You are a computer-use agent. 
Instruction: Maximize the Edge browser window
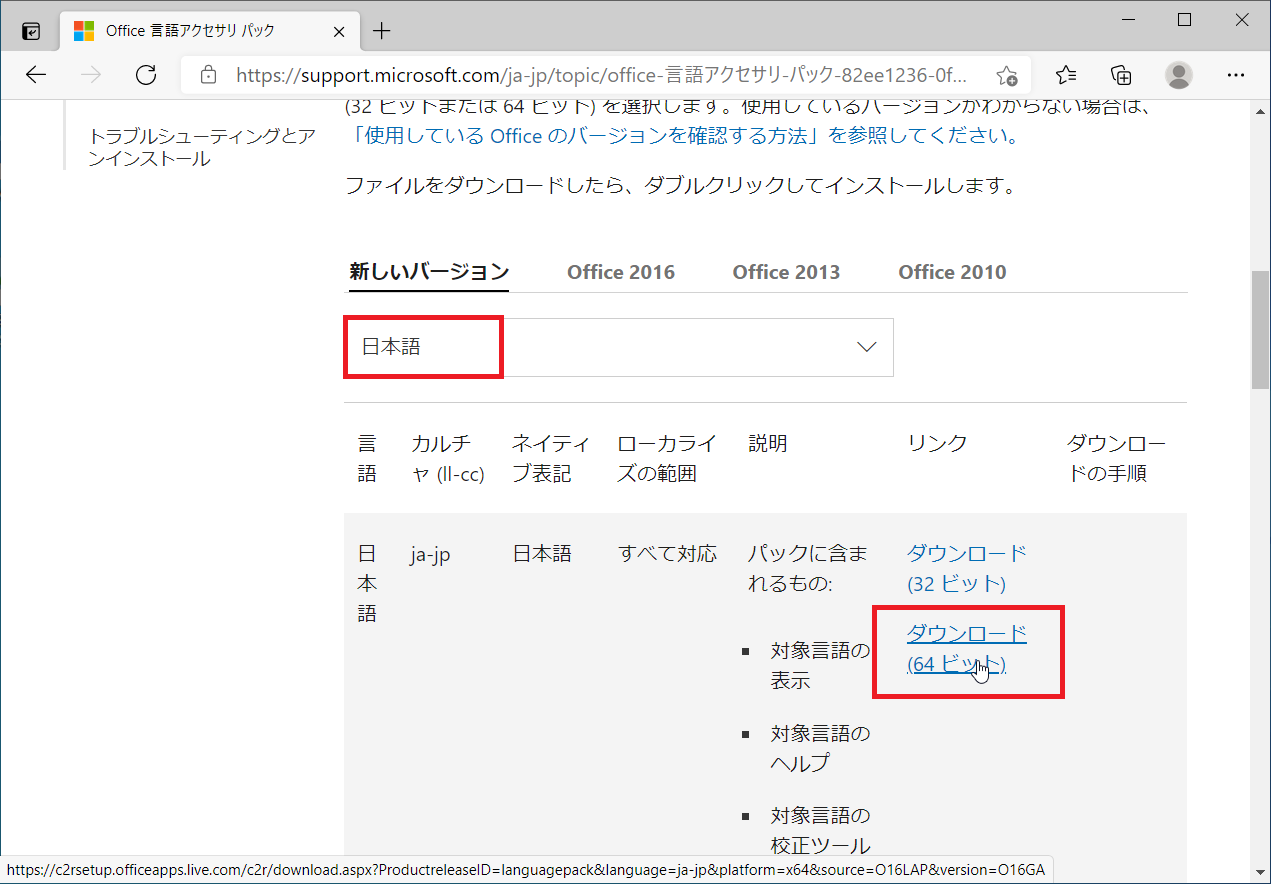[1184, 20]
